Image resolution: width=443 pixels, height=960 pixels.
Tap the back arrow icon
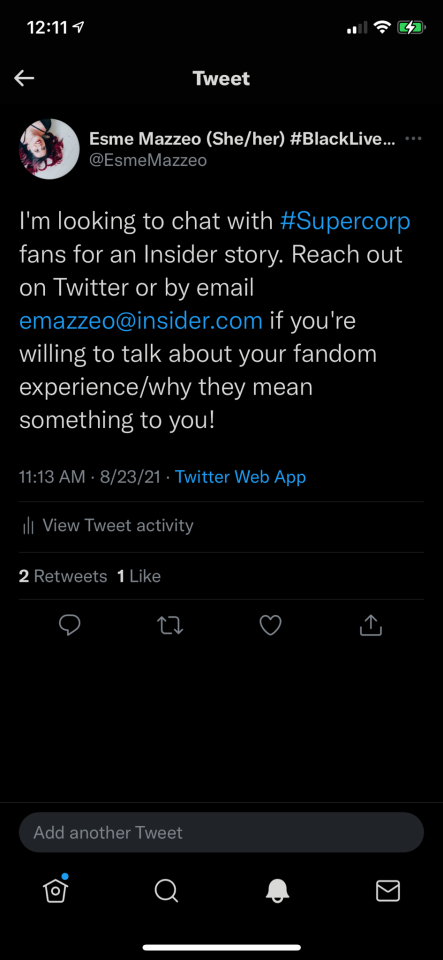click(24, 78)
